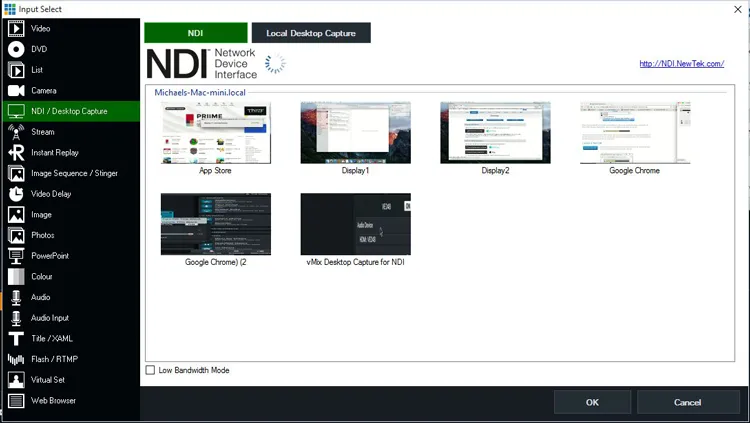Open the Video Delay clock icon
Viewport: 750px width, 423px height.
tap(16, 194)
